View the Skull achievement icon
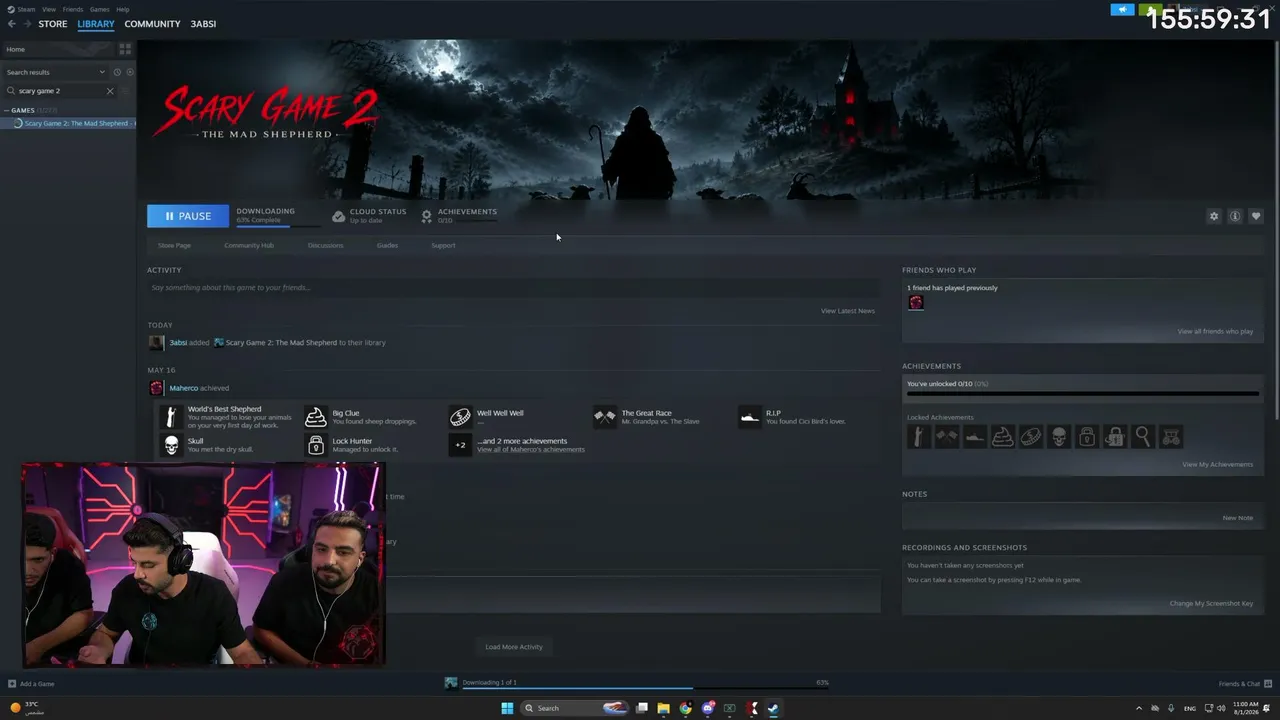Viewport: 1280px width, 720px height. point(171,445)
